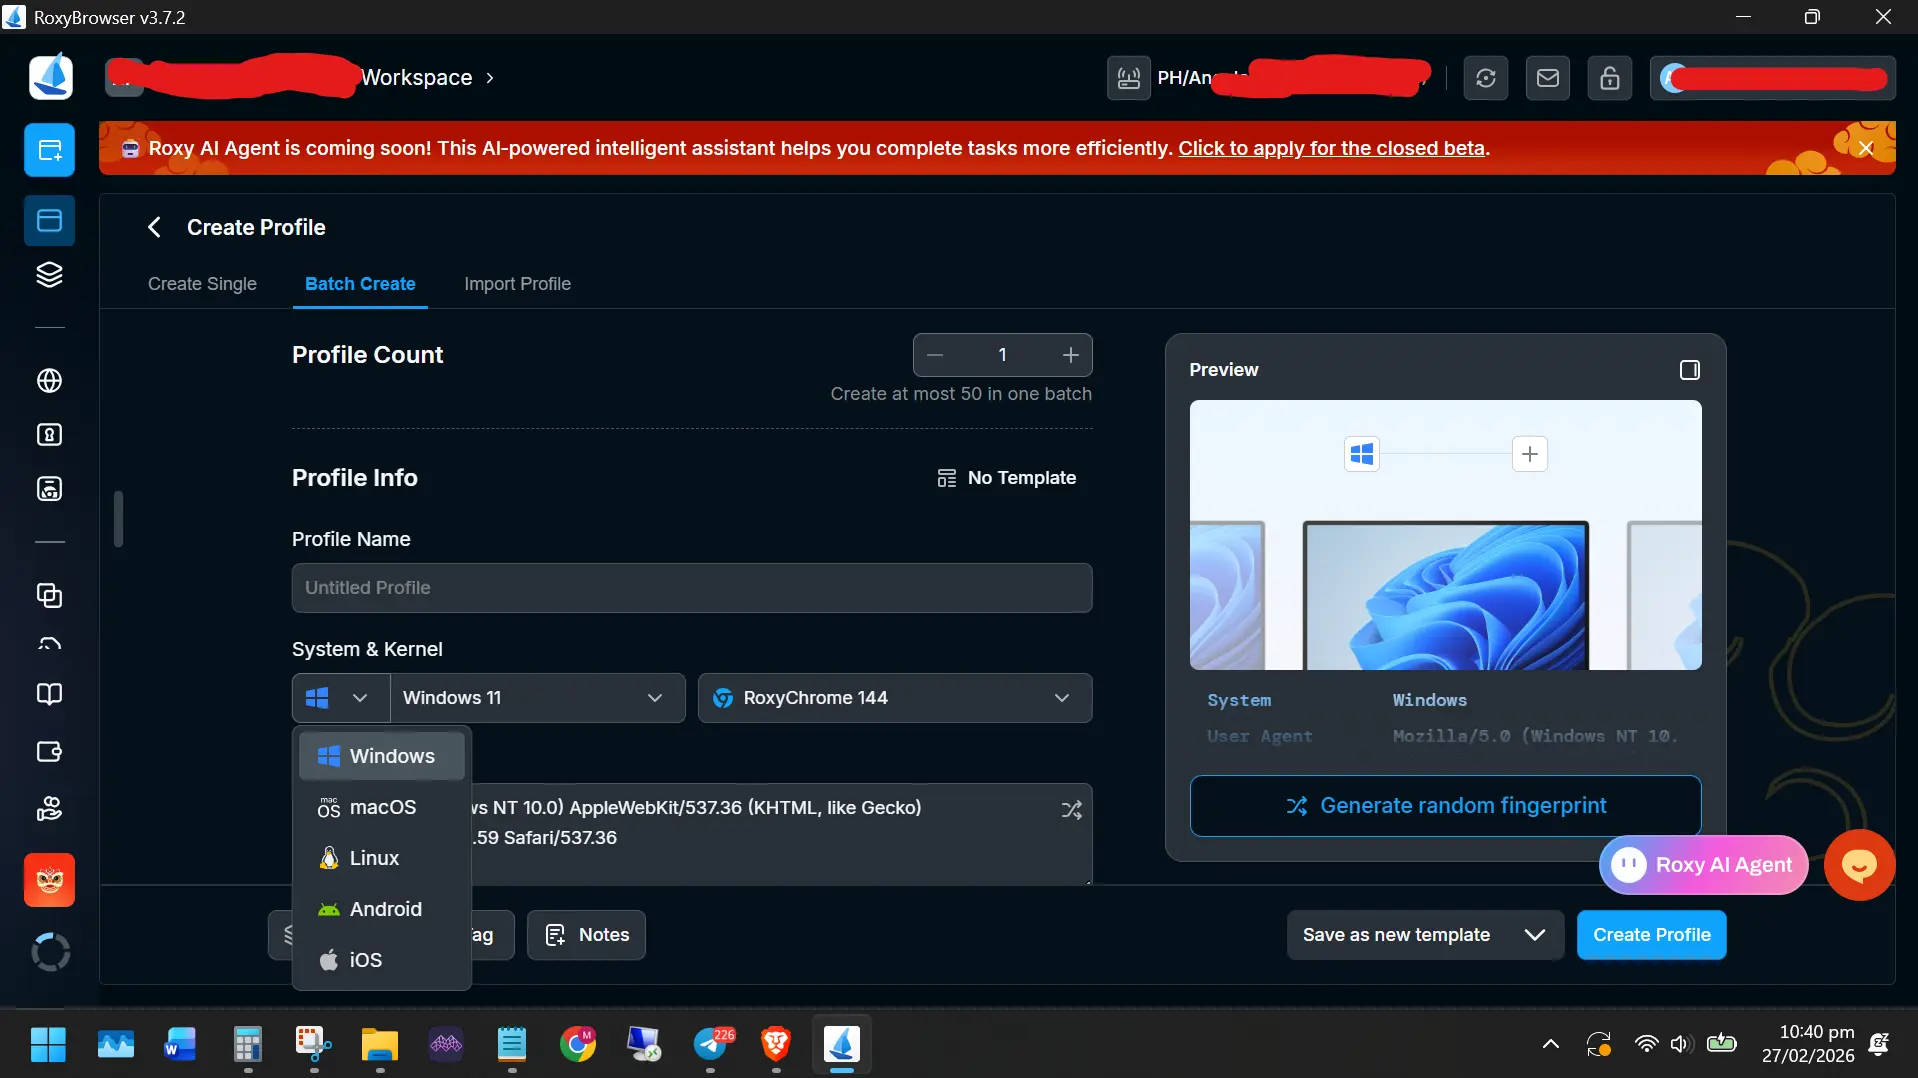1918x1078 pixels.
Task: Switch to the Import Profile tab
Action: coord(518,284)
